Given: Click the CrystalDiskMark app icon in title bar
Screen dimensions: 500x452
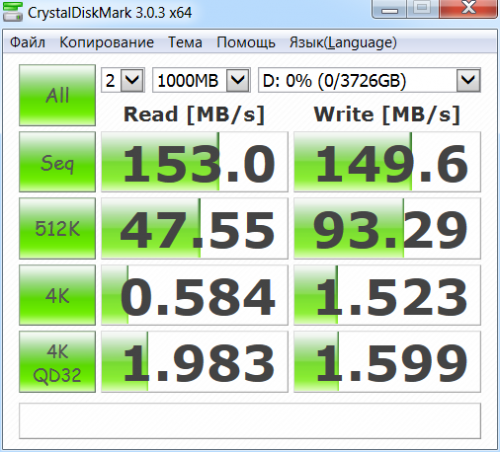Looking at the screenshot, I should coord(13,12).
